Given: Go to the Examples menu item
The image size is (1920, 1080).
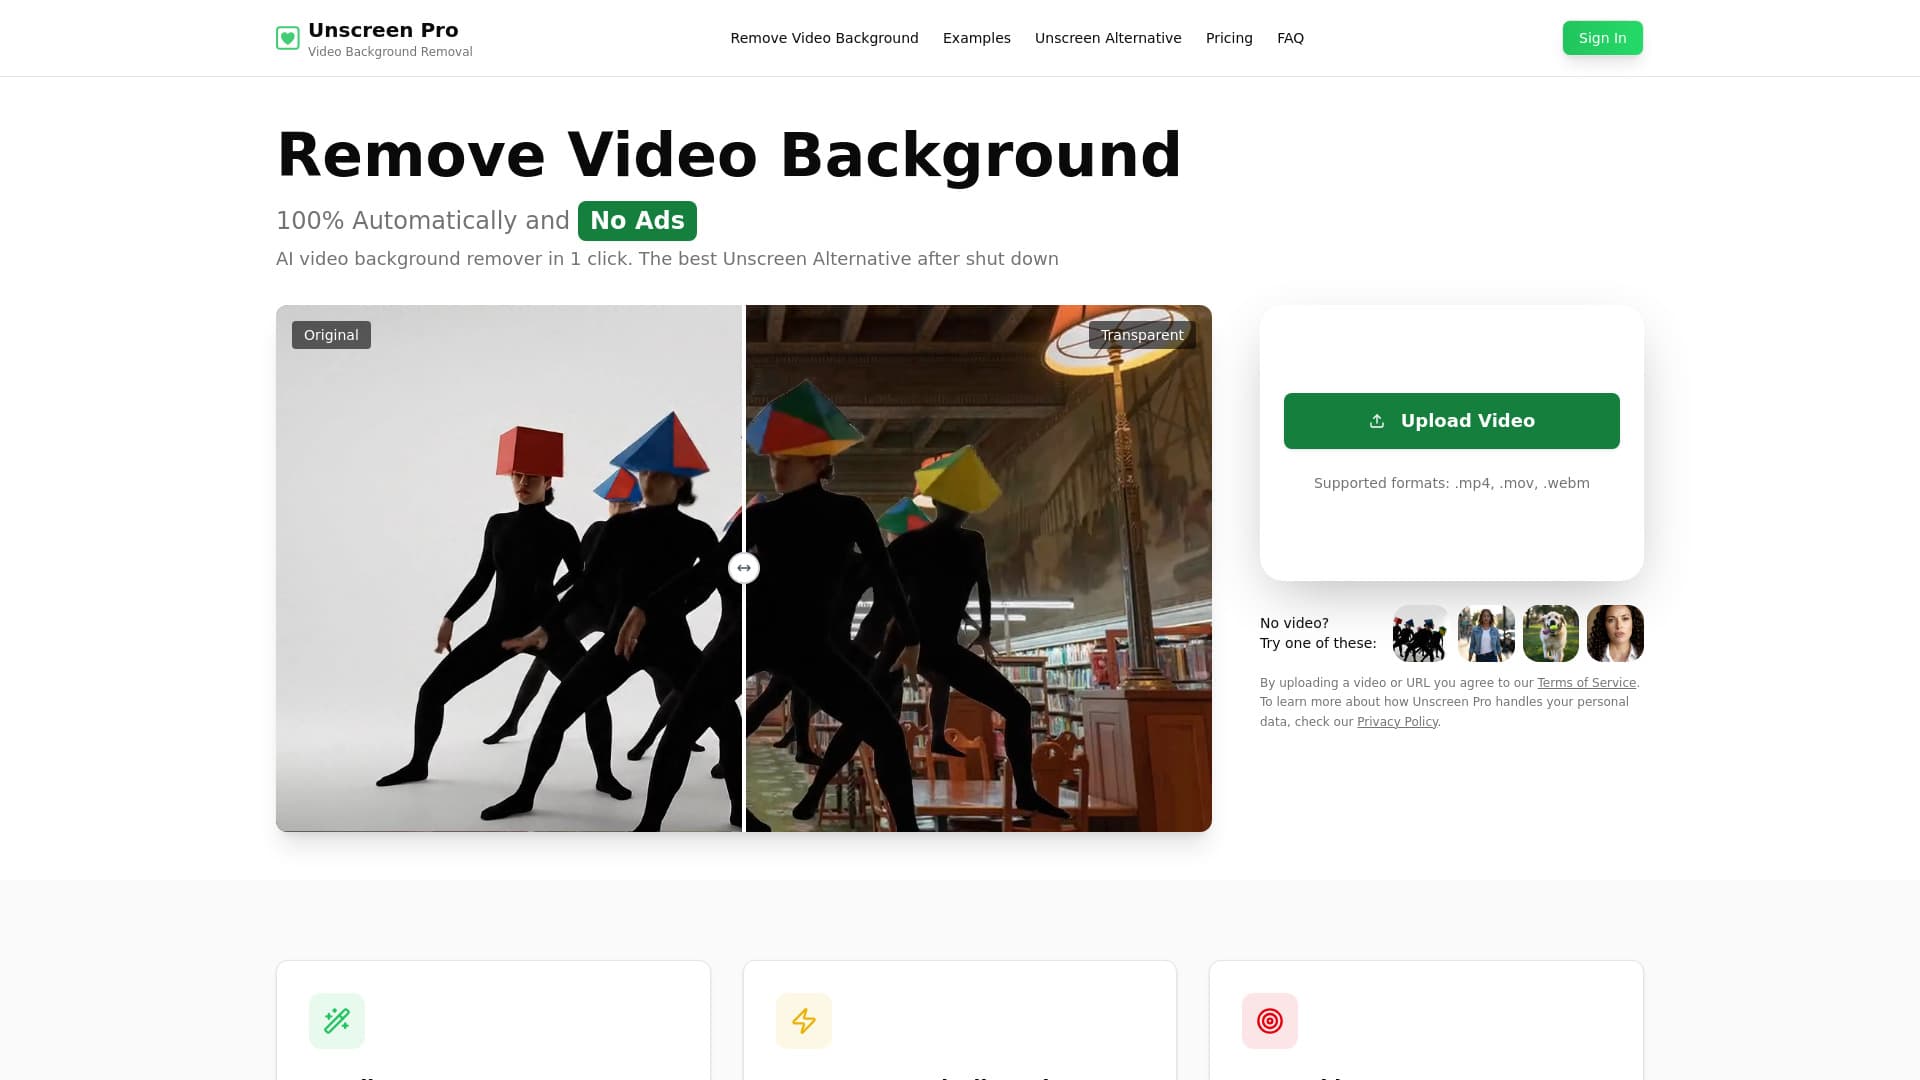Looking at the screenshot, I should (976, 38).
